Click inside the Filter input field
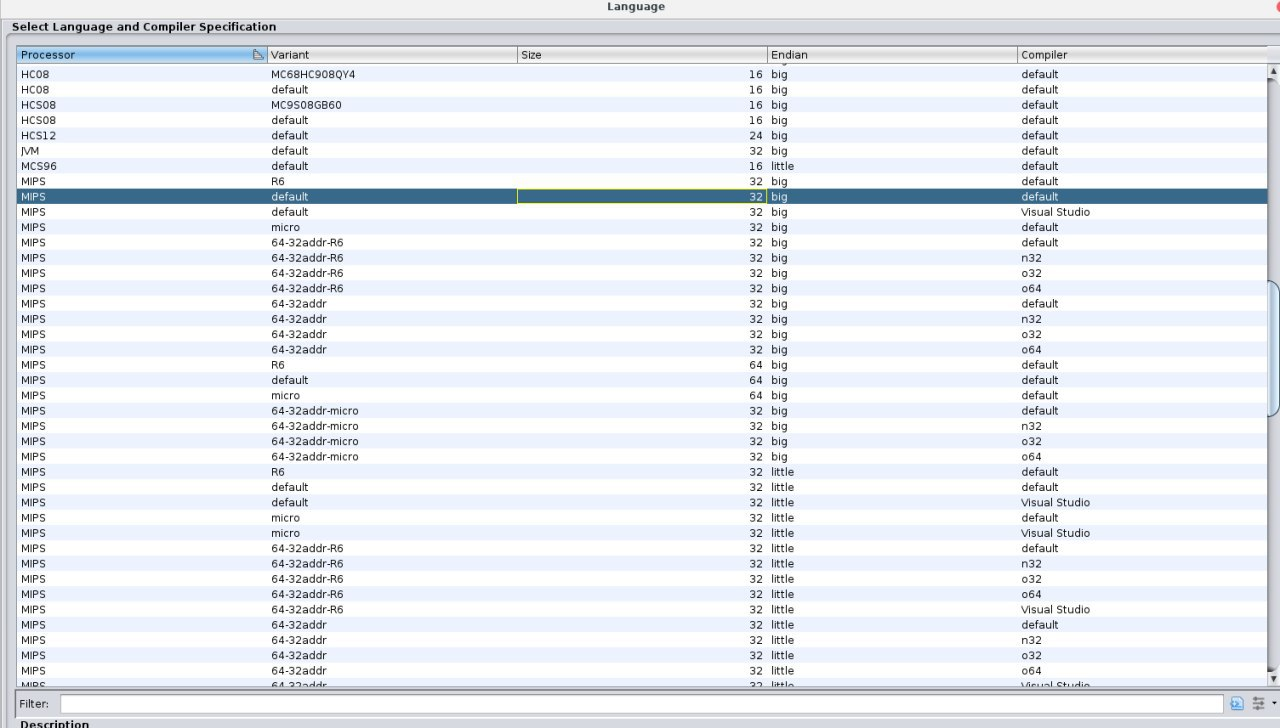Viewport: 1280px width, 728px height. point(640,703)
